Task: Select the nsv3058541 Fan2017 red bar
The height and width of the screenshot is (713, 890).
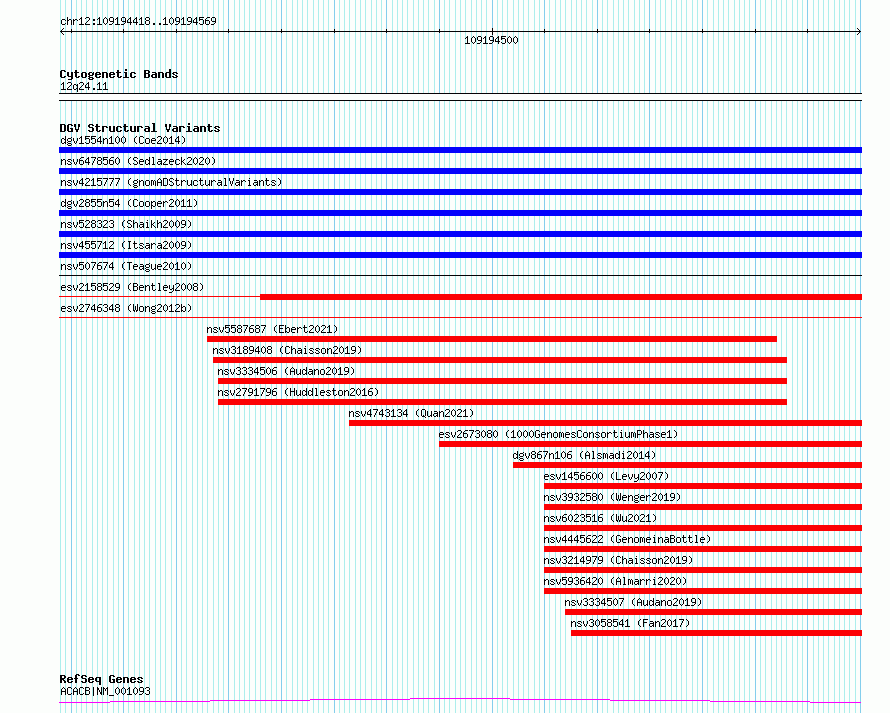Action: click(x=716, y=633)
